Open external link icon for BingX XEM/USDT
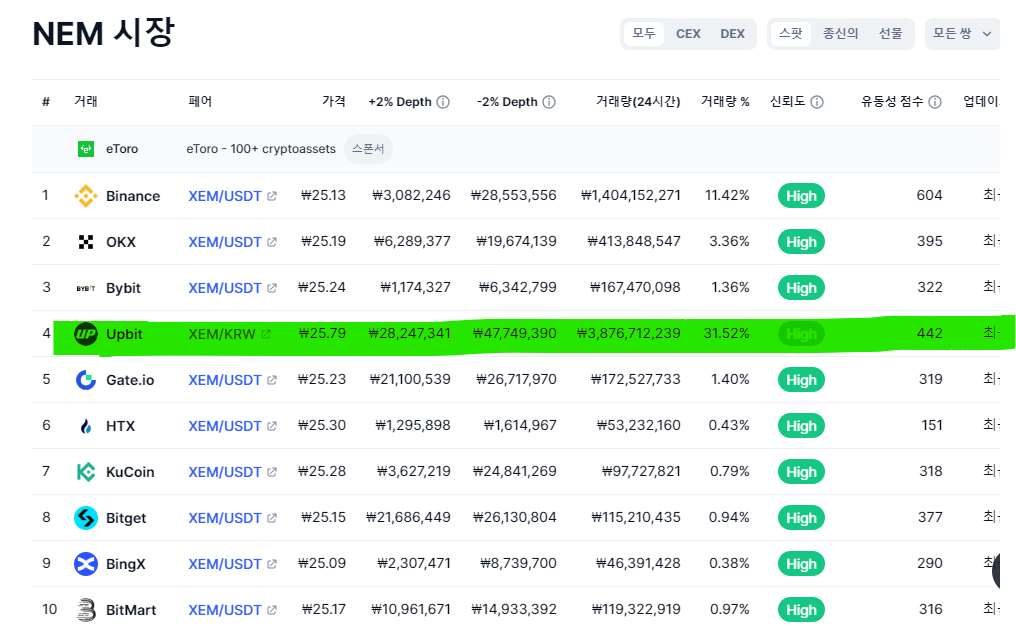The image size is (1016, 632). (272, 564)
